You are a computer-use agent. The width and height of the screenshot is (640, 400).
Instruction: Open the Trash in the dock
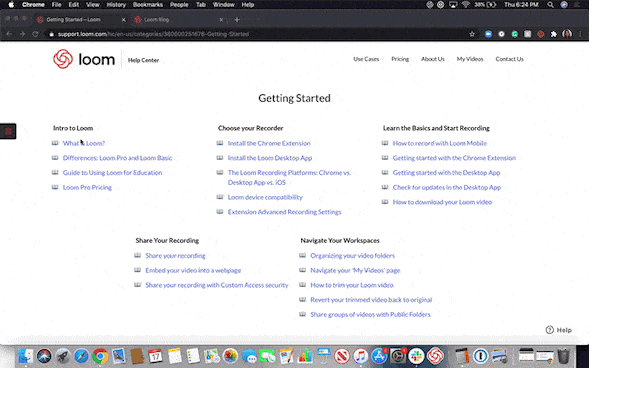click(564, 356)
